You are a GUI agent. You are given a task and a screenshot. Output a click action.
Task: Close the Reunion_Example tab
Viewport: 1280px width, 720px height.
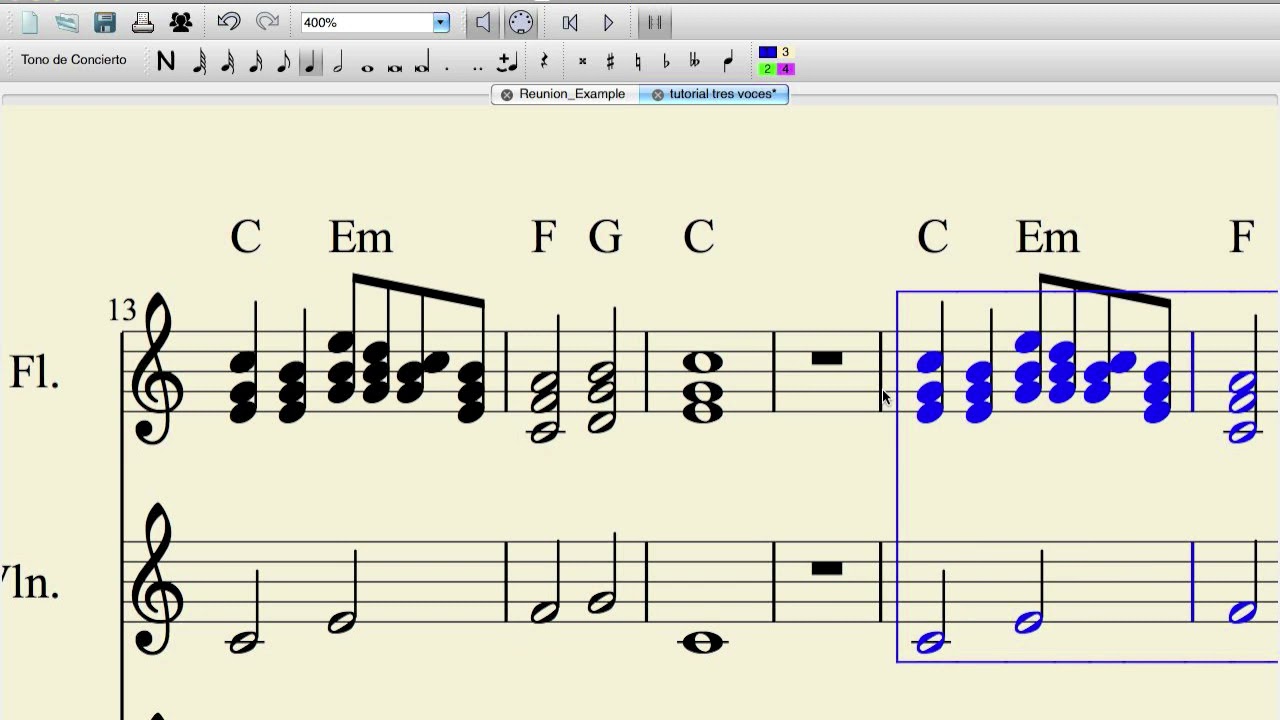(506, 95)
